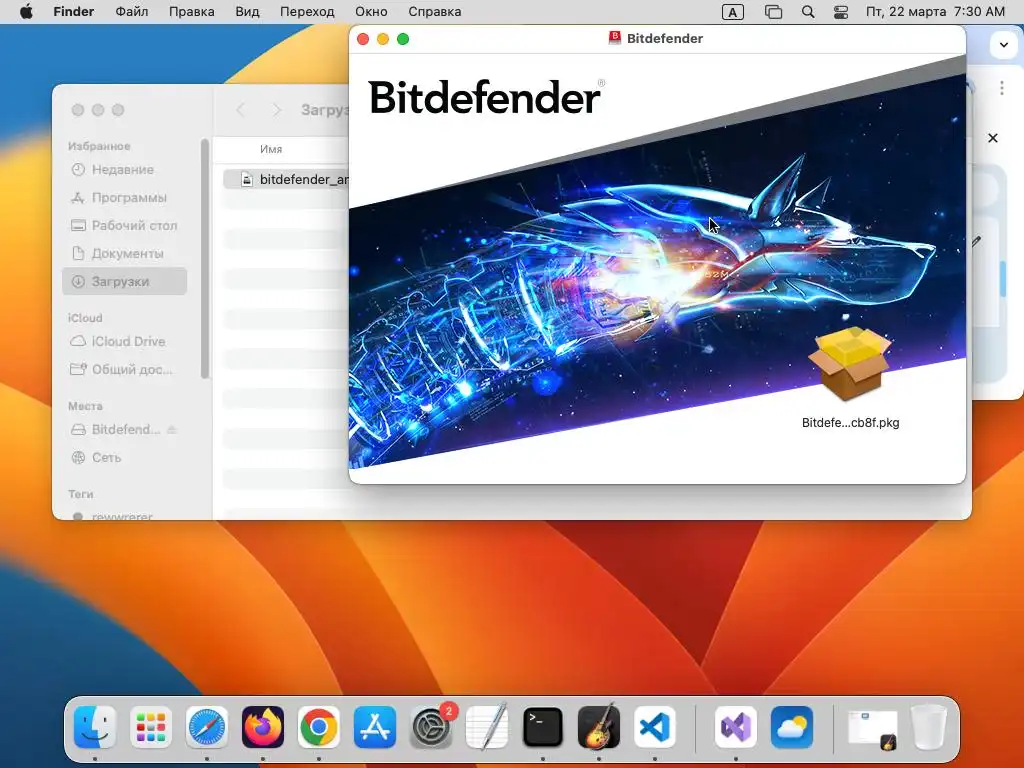Open the Вид menu

(x=248, y=12)
